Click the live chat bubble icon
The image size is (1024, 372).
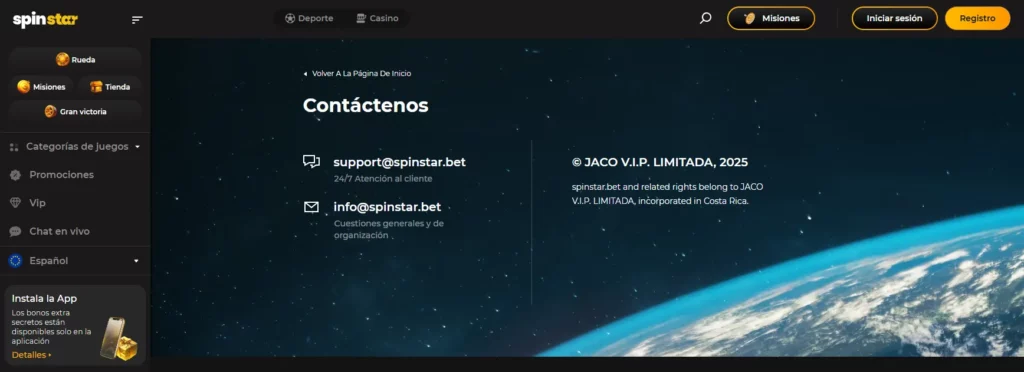point(15,232)
